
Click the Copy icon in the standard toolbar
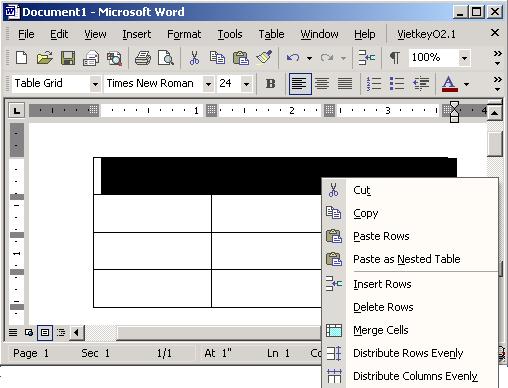[x=217, y=58]
